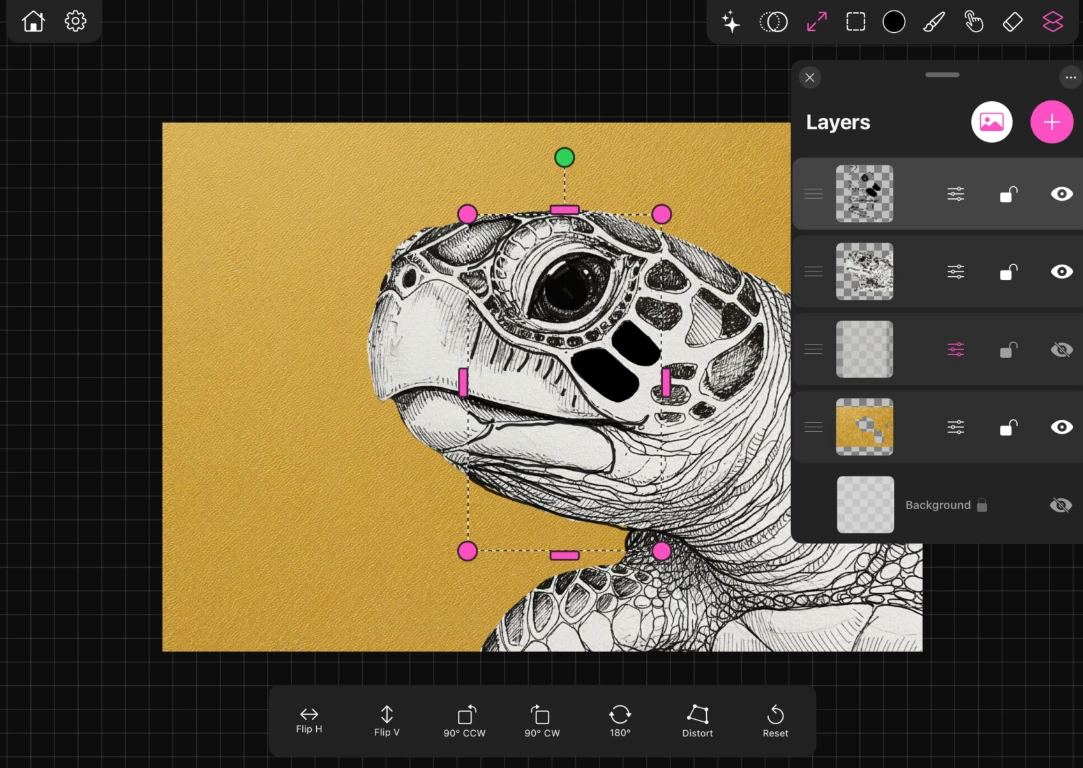
Task: Select the Background layer label
Action: point(938,505)
